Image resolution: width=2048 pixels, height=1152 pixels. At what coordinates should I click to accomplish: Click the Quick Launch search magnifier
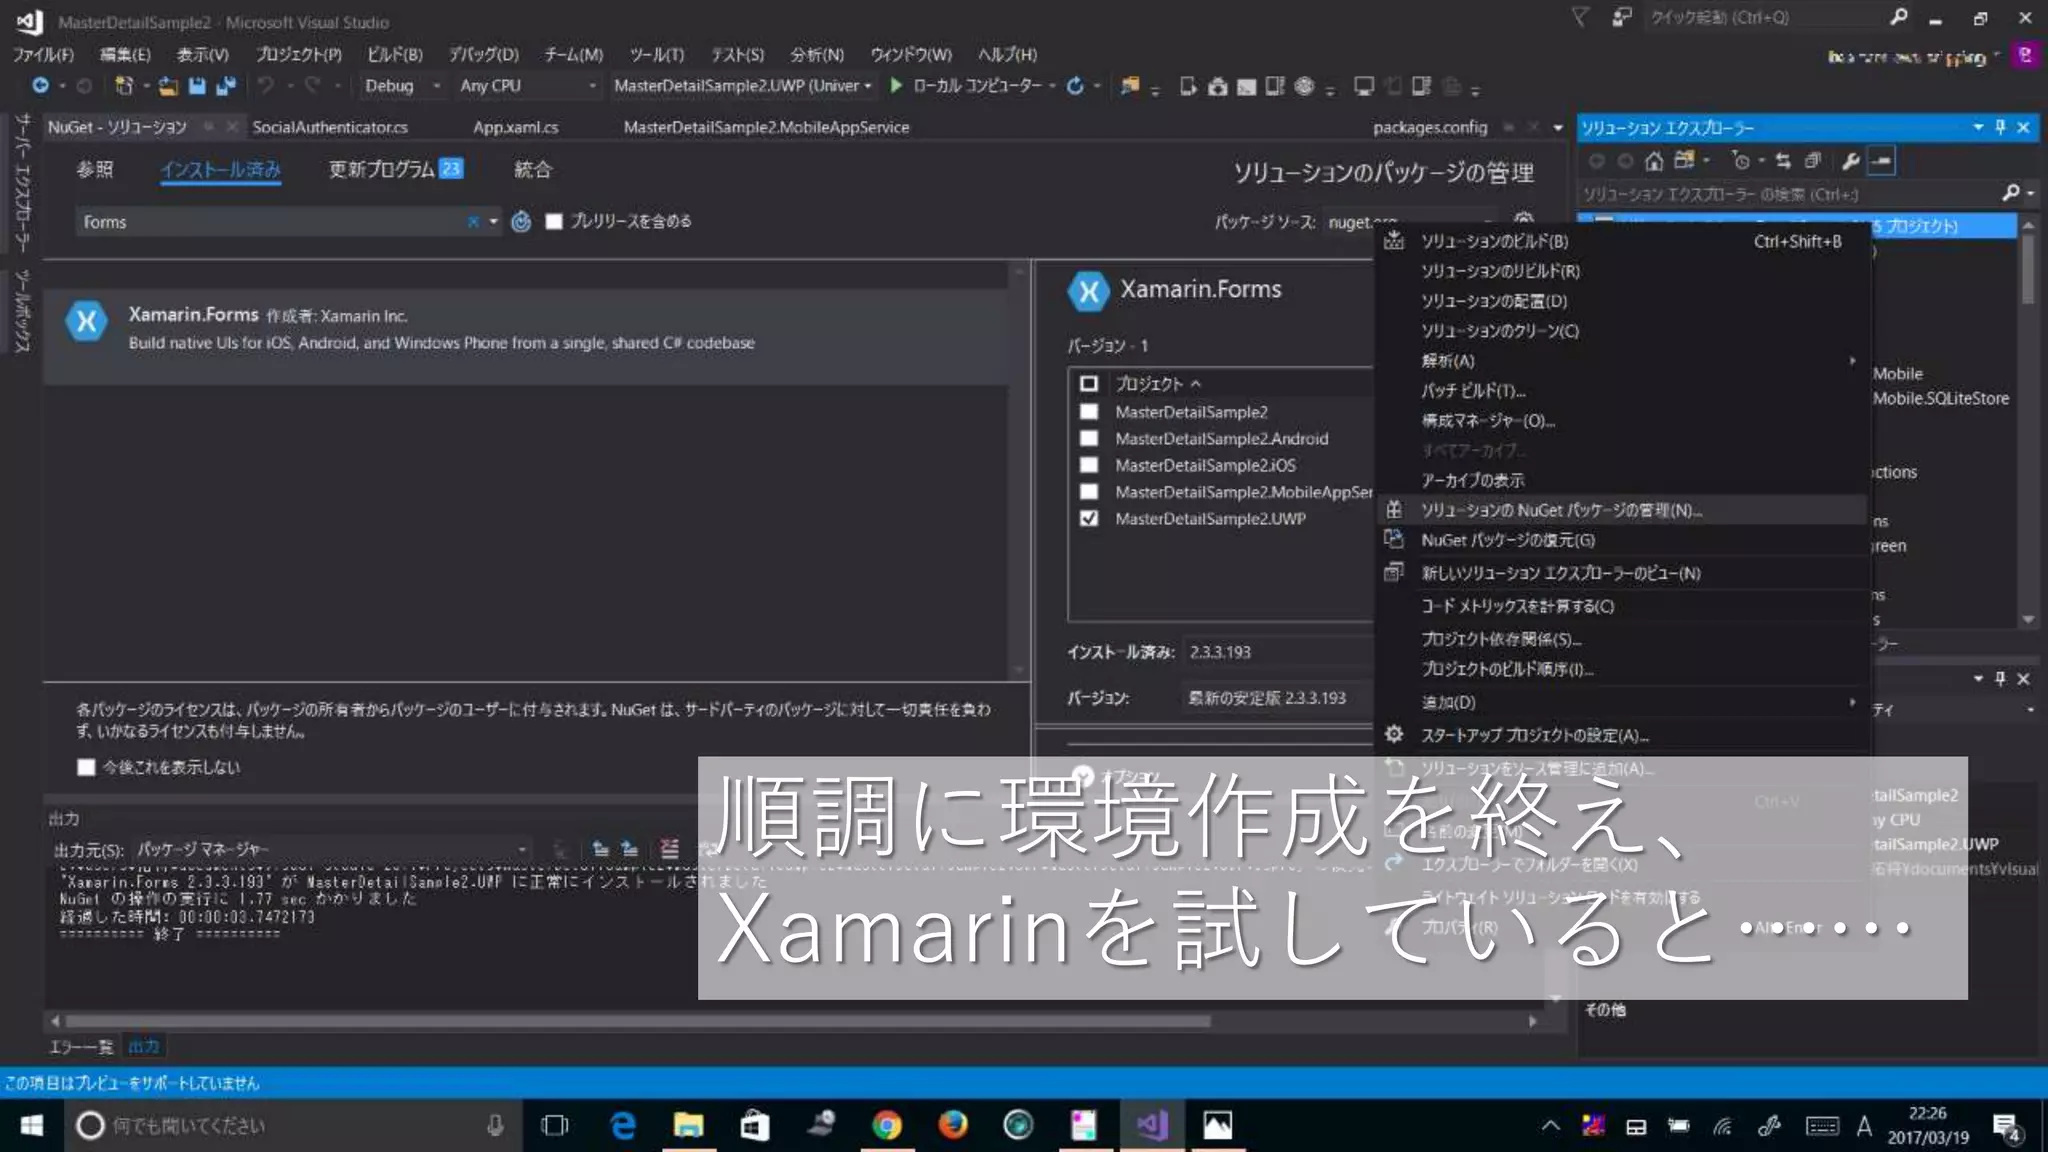point(1898,17)
